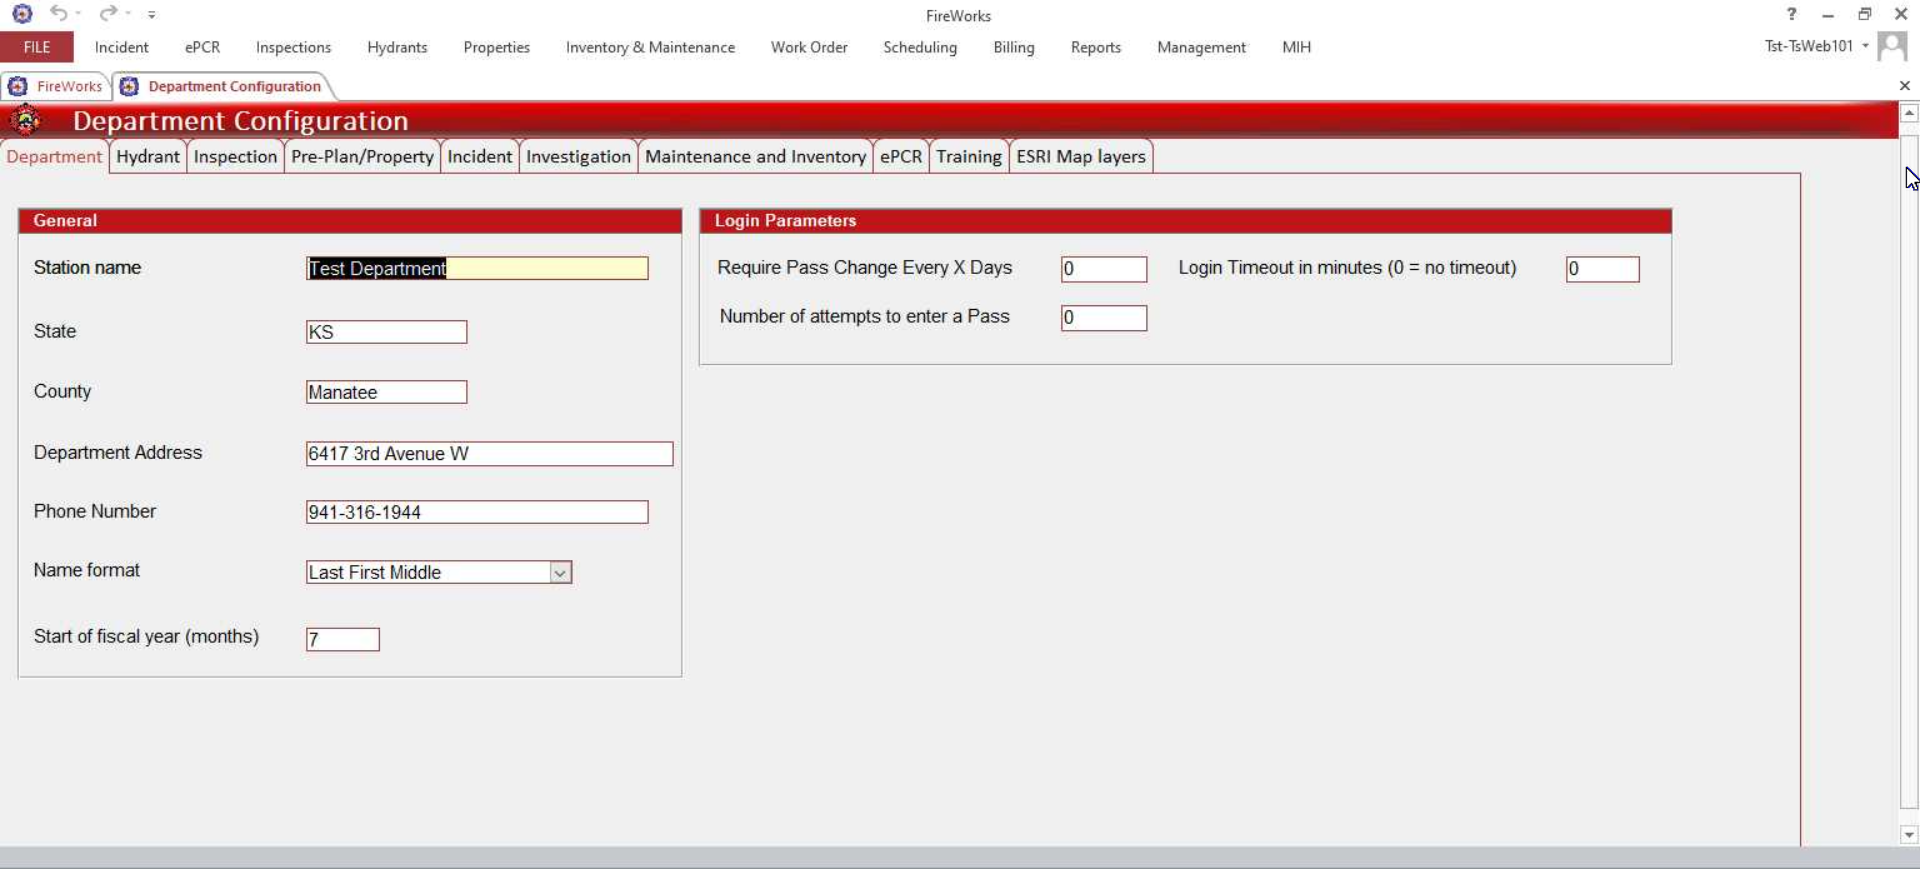Image resolution: width=1920 pixels, height=869 pixels.
Task: Expand the Name format dropdown
Action: point(560,573)
